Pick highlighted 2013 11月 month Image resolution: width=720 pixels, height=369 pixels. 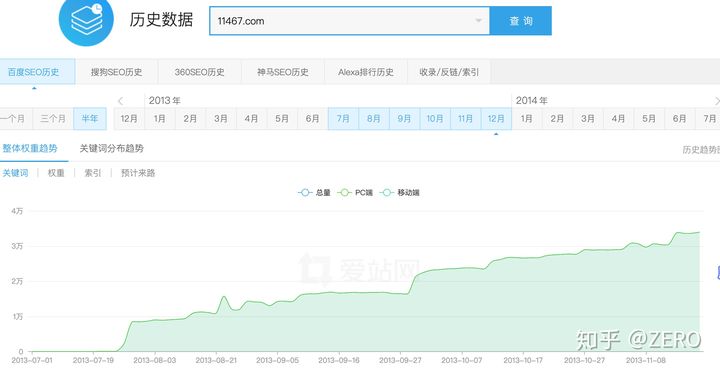465,119
